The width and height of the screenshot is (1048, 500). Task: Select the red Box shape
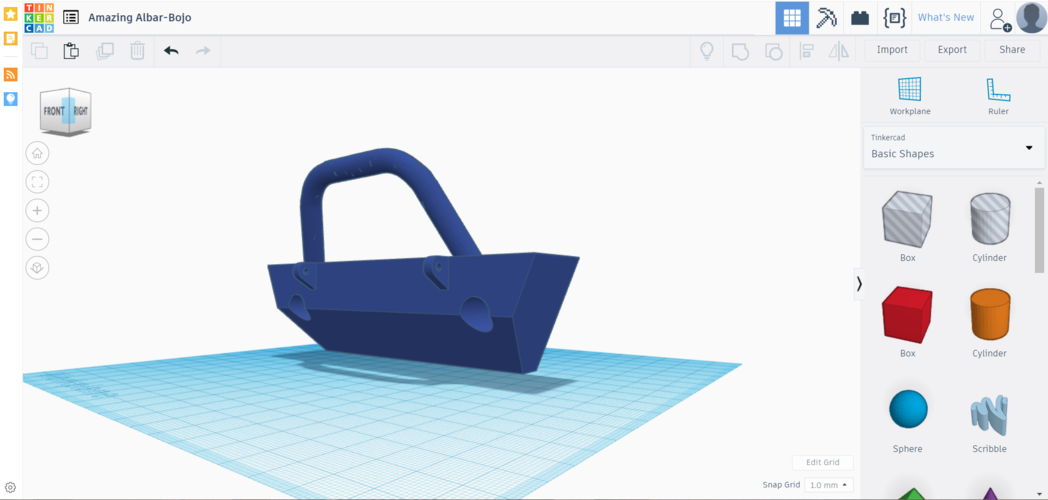point(907,314)
